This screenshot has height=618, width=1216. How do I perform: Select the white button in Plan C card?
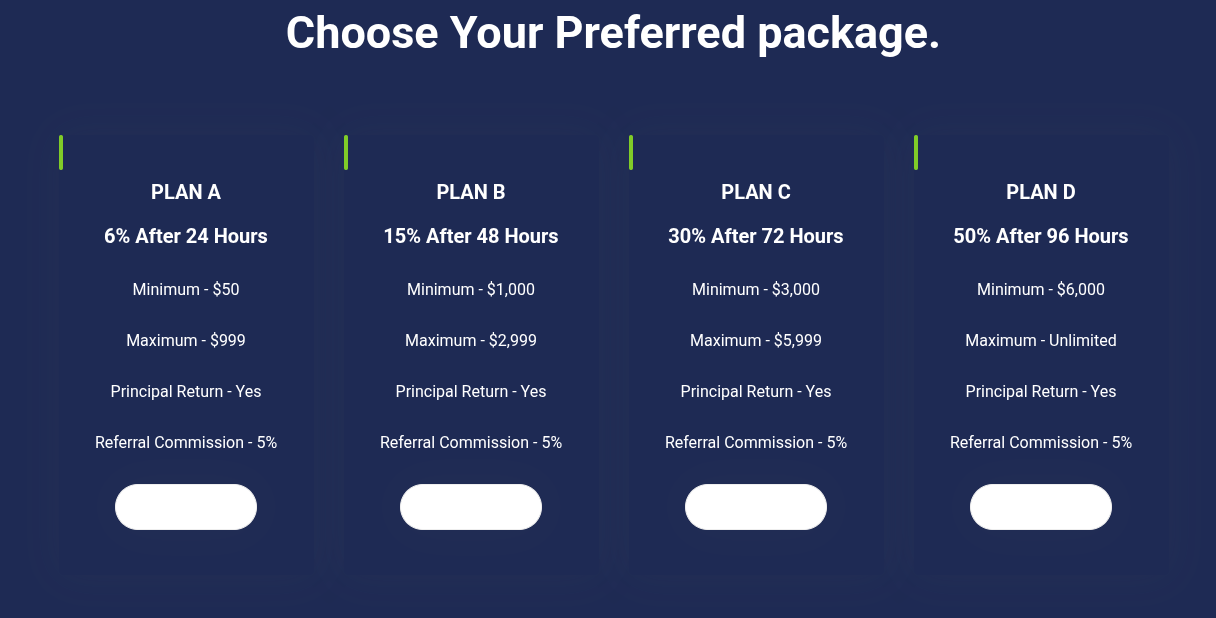tap(756, 507)
